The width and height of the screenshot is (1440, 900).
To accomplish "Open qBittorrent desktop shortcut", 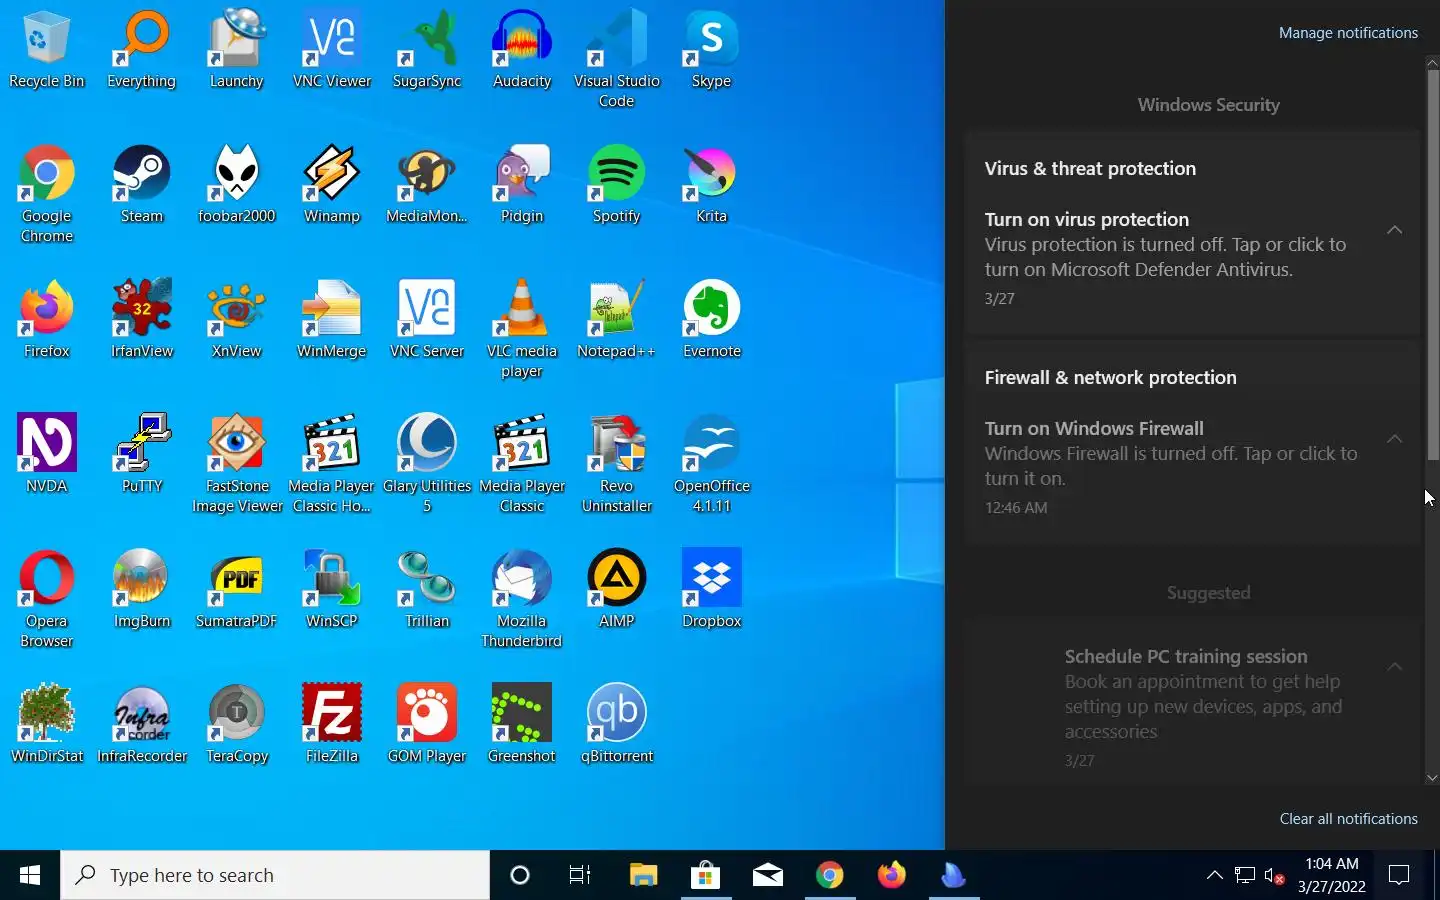I will [616, 725].
